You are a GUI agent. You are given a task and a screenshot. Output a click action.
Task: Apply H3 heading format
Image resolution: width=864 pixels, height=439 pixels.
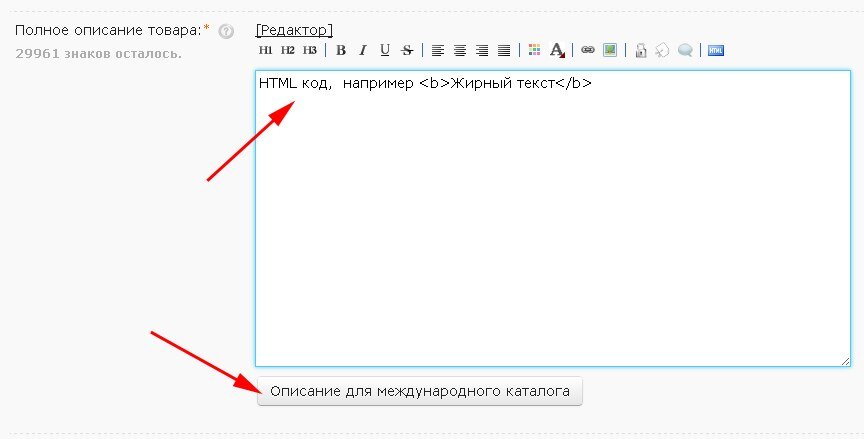tap(309, 50)
